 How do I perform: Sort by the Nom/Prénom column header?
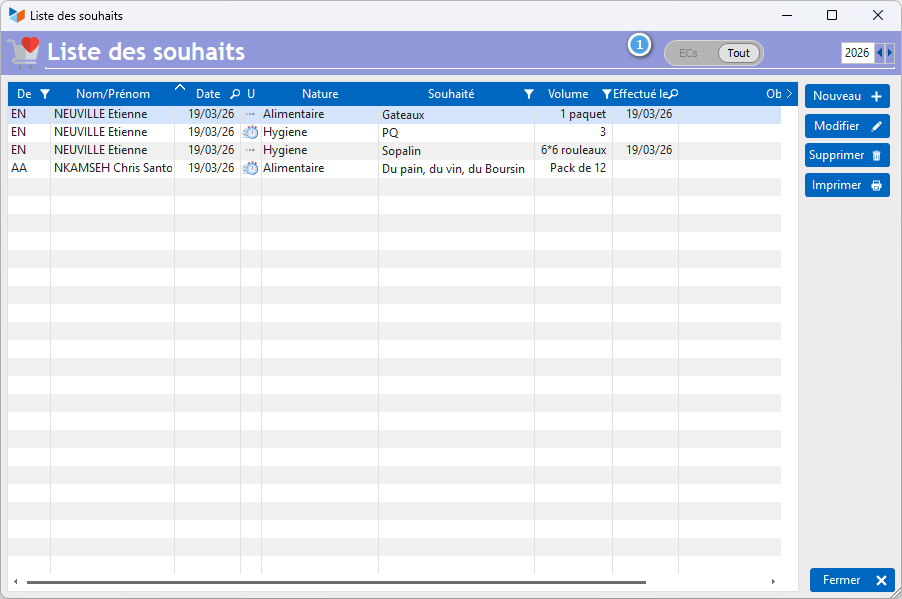pos(112,94)
